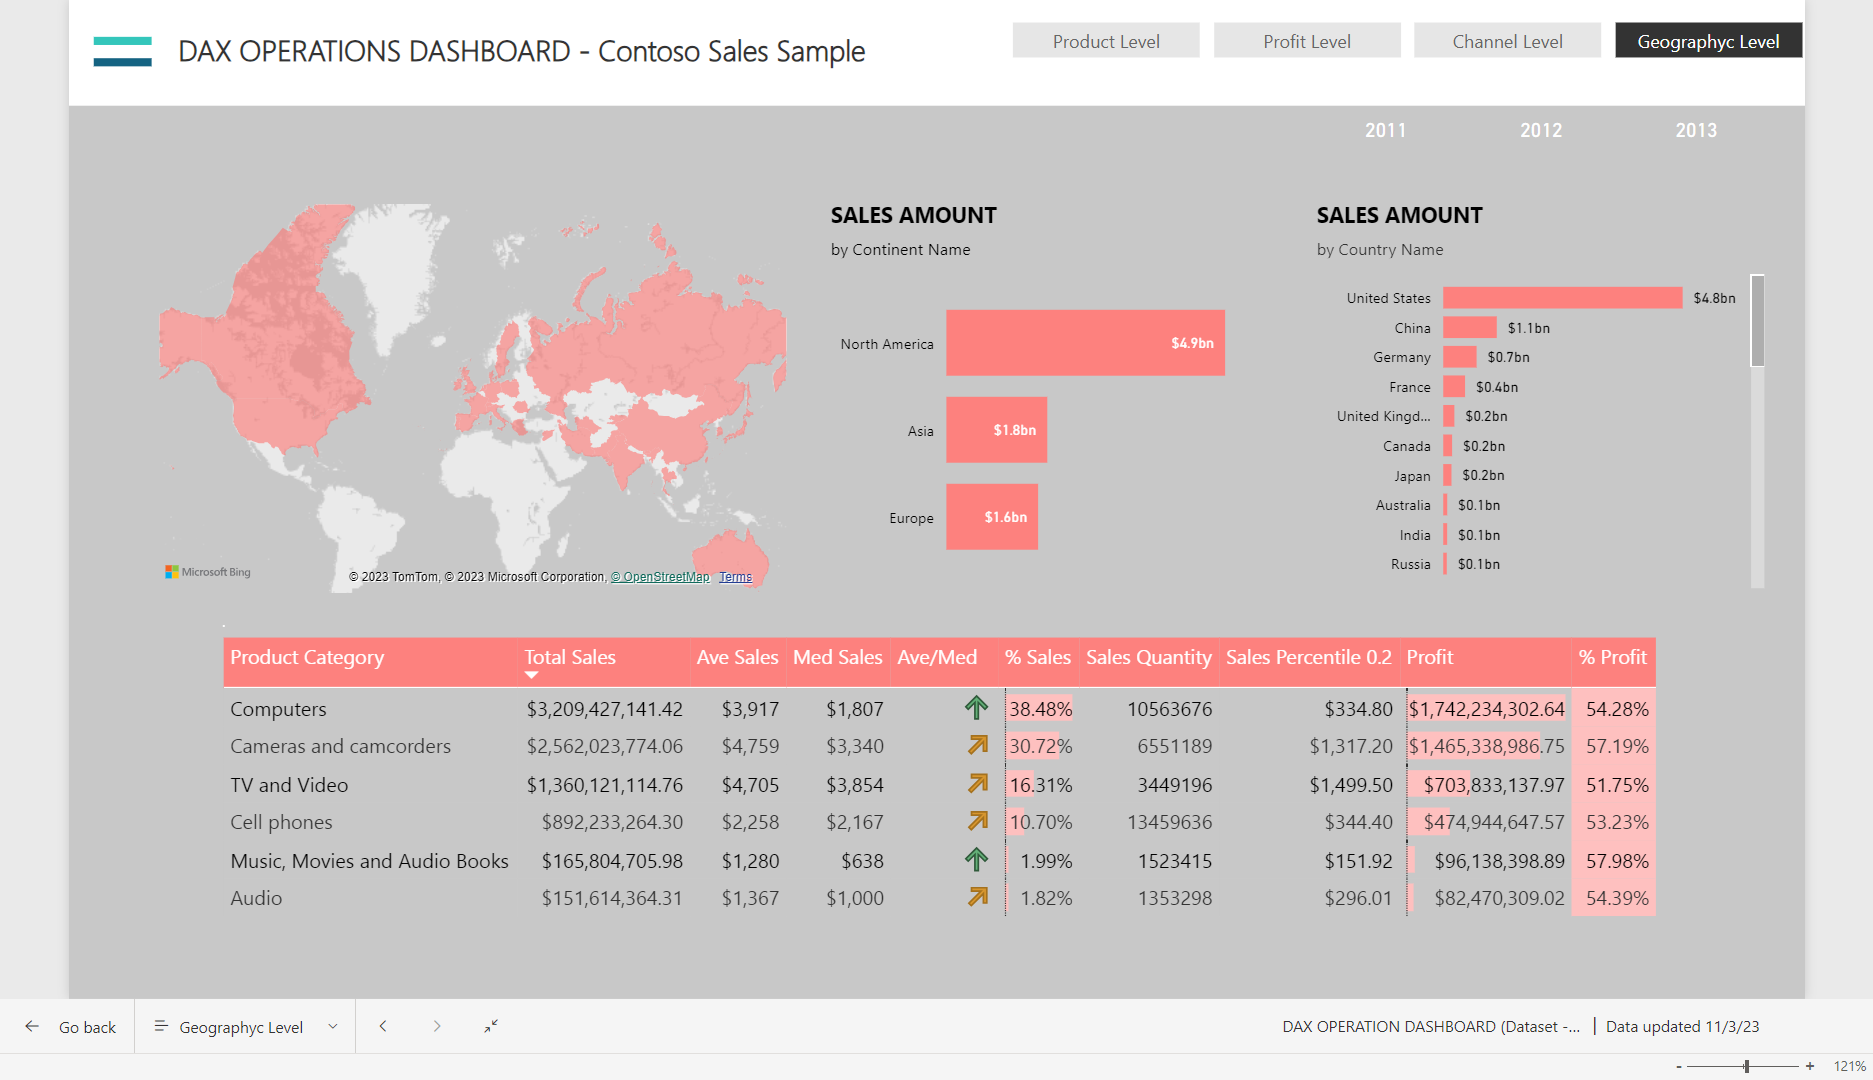
Task: Click the zoom in plus icon
Action: [x=1810, y=1066]
